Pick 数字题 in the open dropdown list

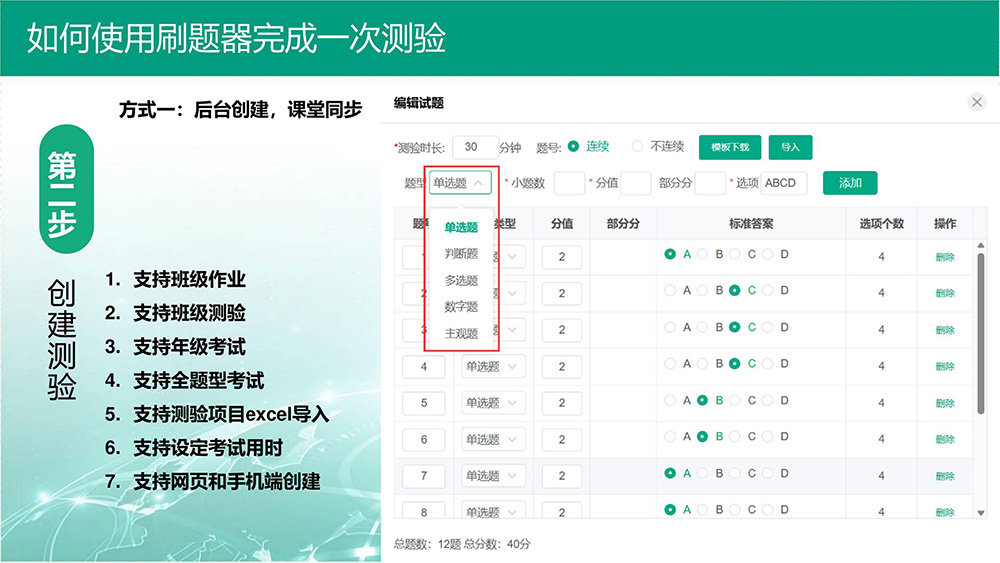(461, 307)
